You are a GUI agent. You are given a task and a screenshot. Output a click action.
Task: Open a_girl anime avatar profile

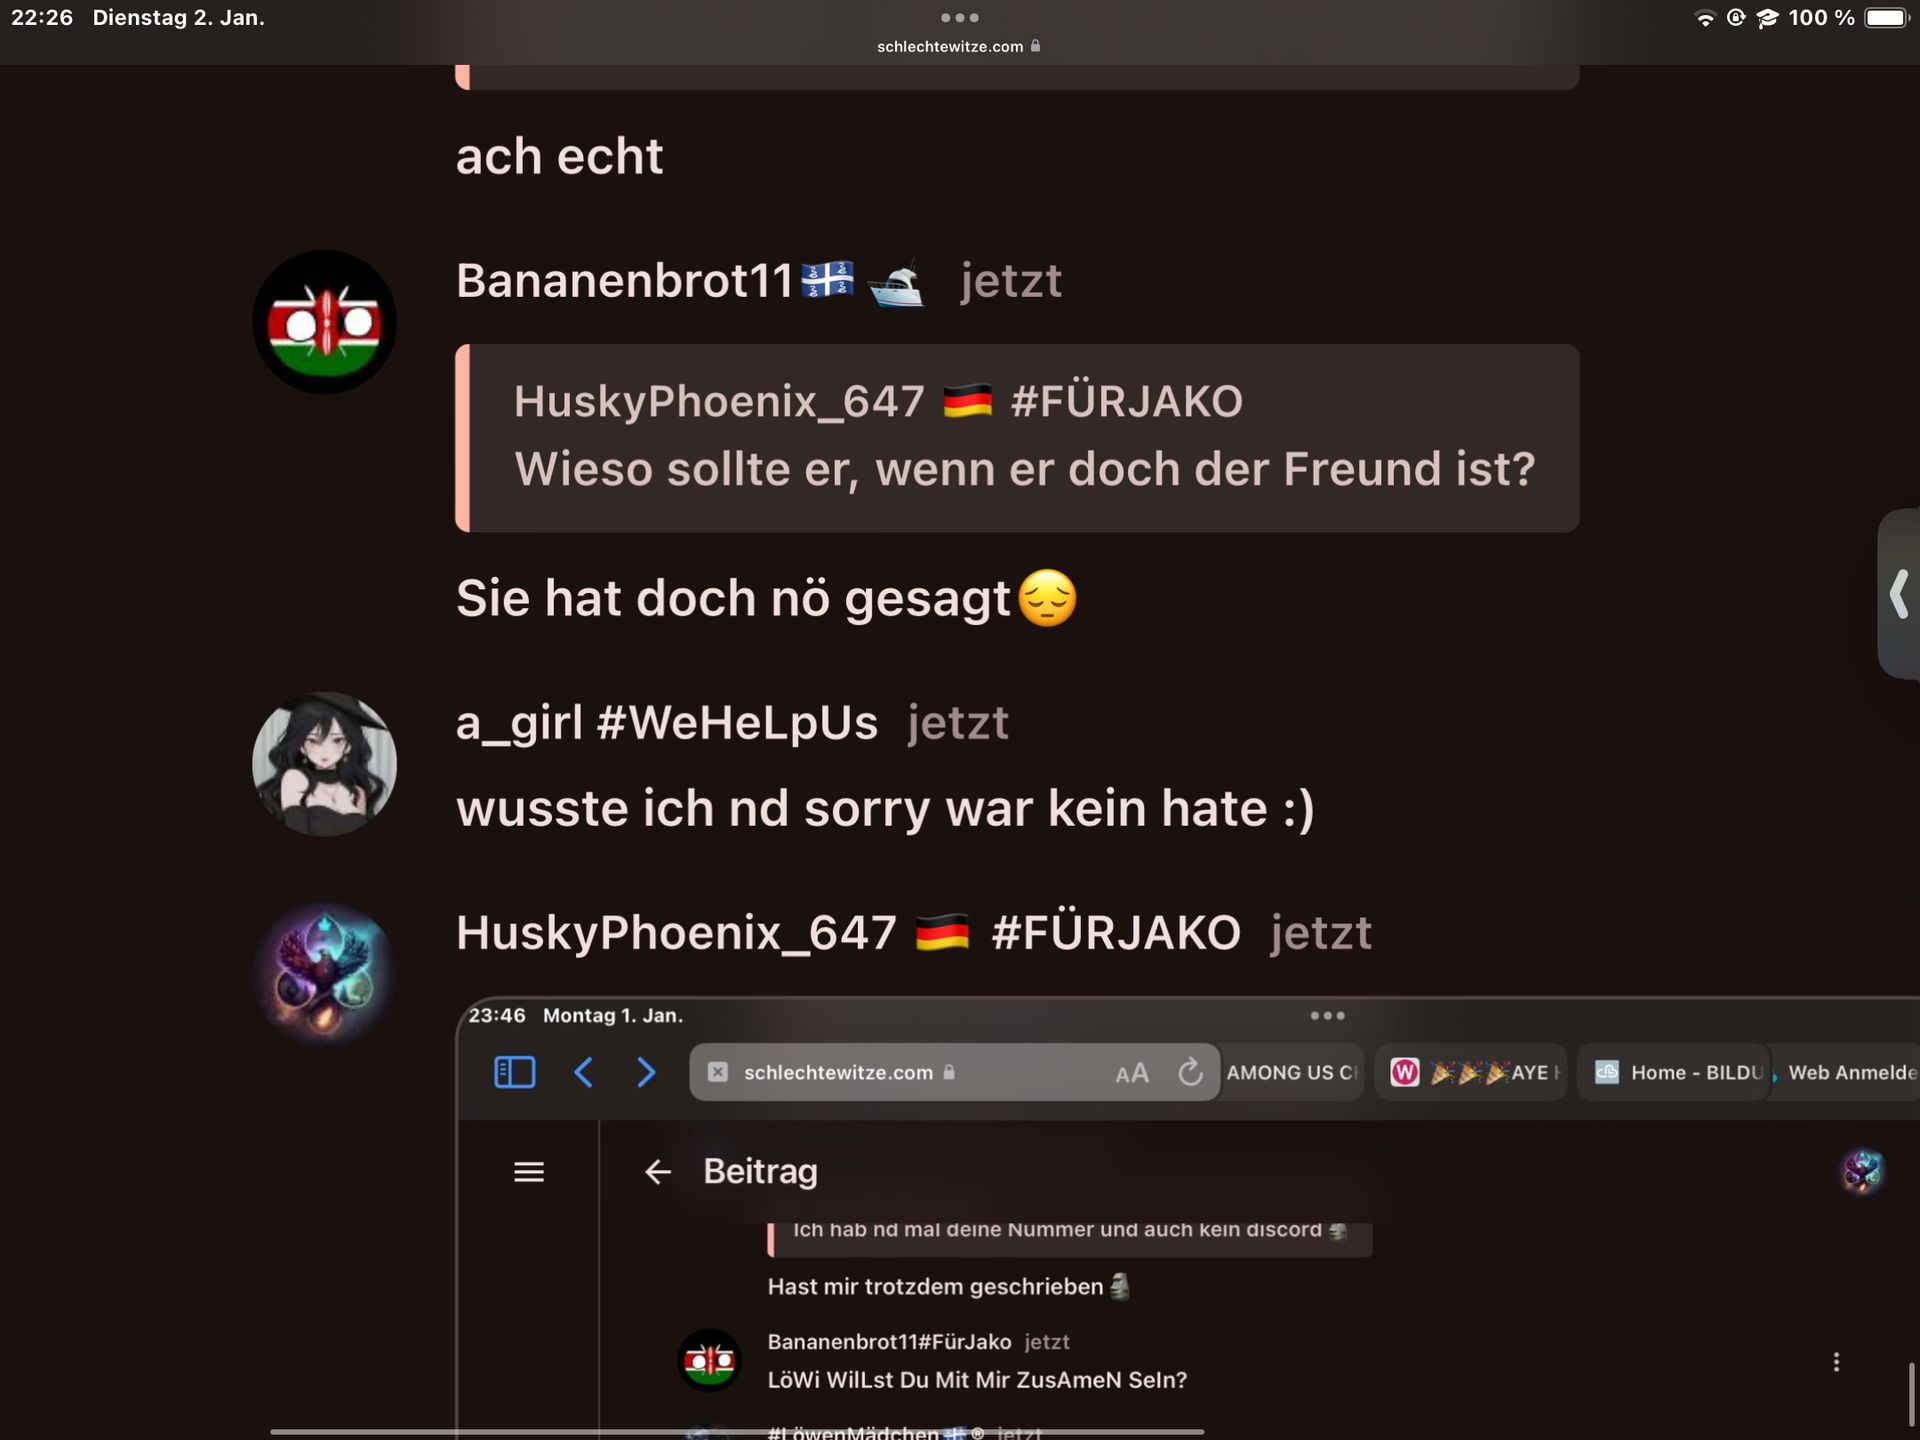pos(324,764)
